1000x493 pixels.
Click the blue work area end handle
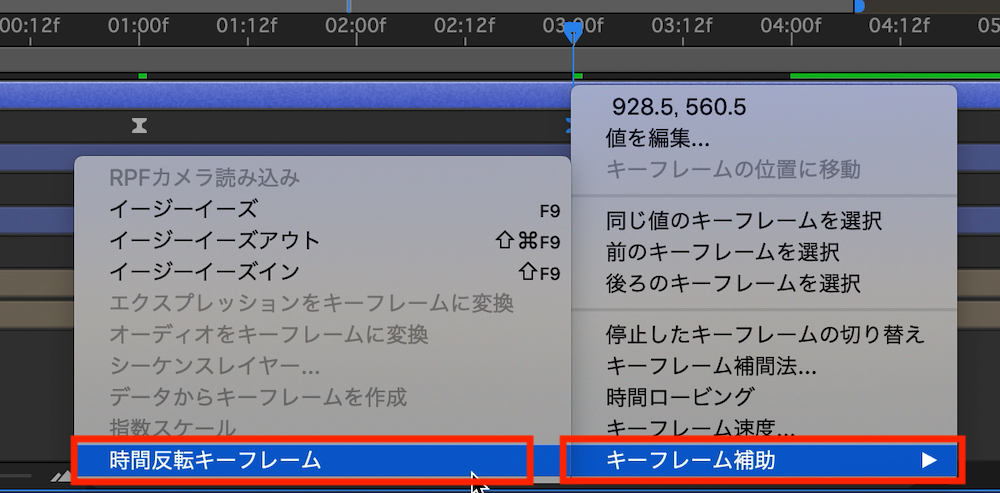coord(859,6)
